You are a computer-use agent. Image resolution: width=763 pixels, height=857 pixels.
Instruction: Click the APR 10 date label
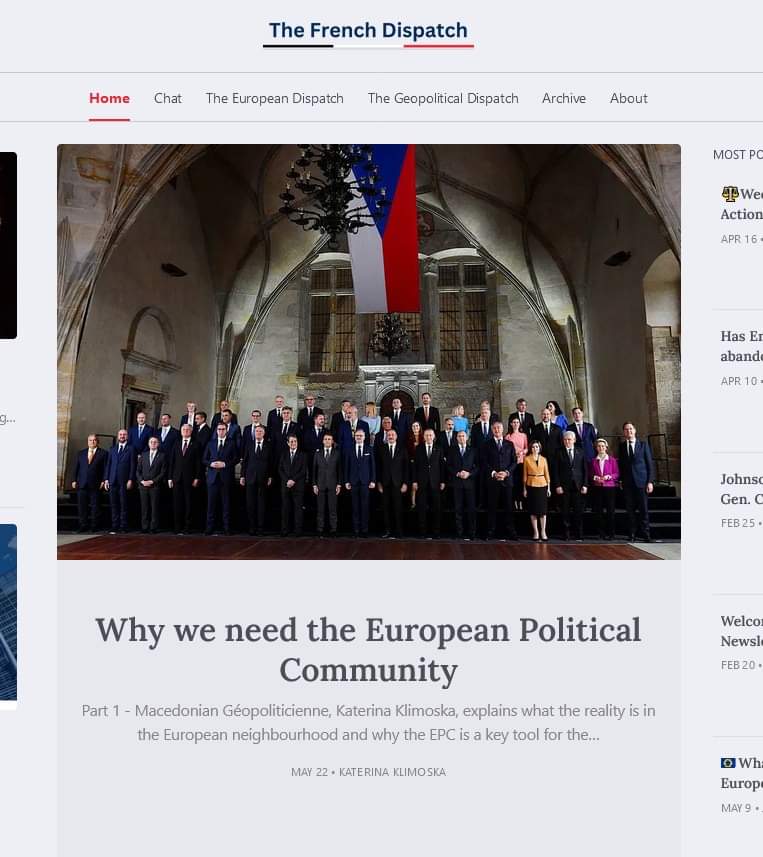pos(739,381)
